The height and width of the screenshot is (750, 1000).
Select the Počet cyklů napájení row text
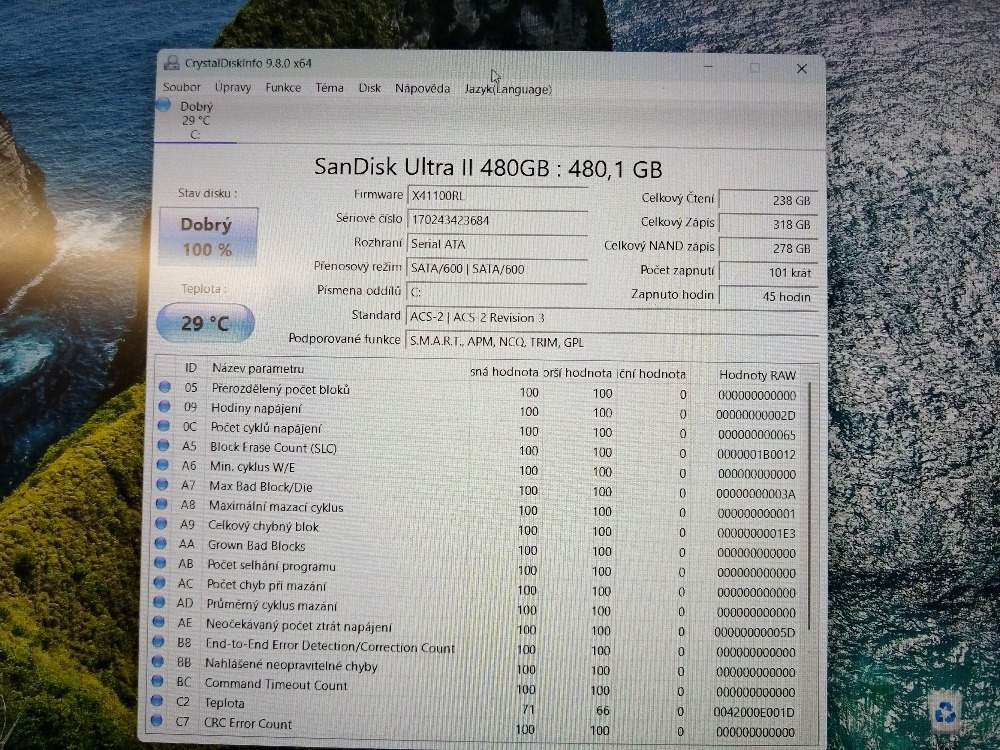coord(266,428)
